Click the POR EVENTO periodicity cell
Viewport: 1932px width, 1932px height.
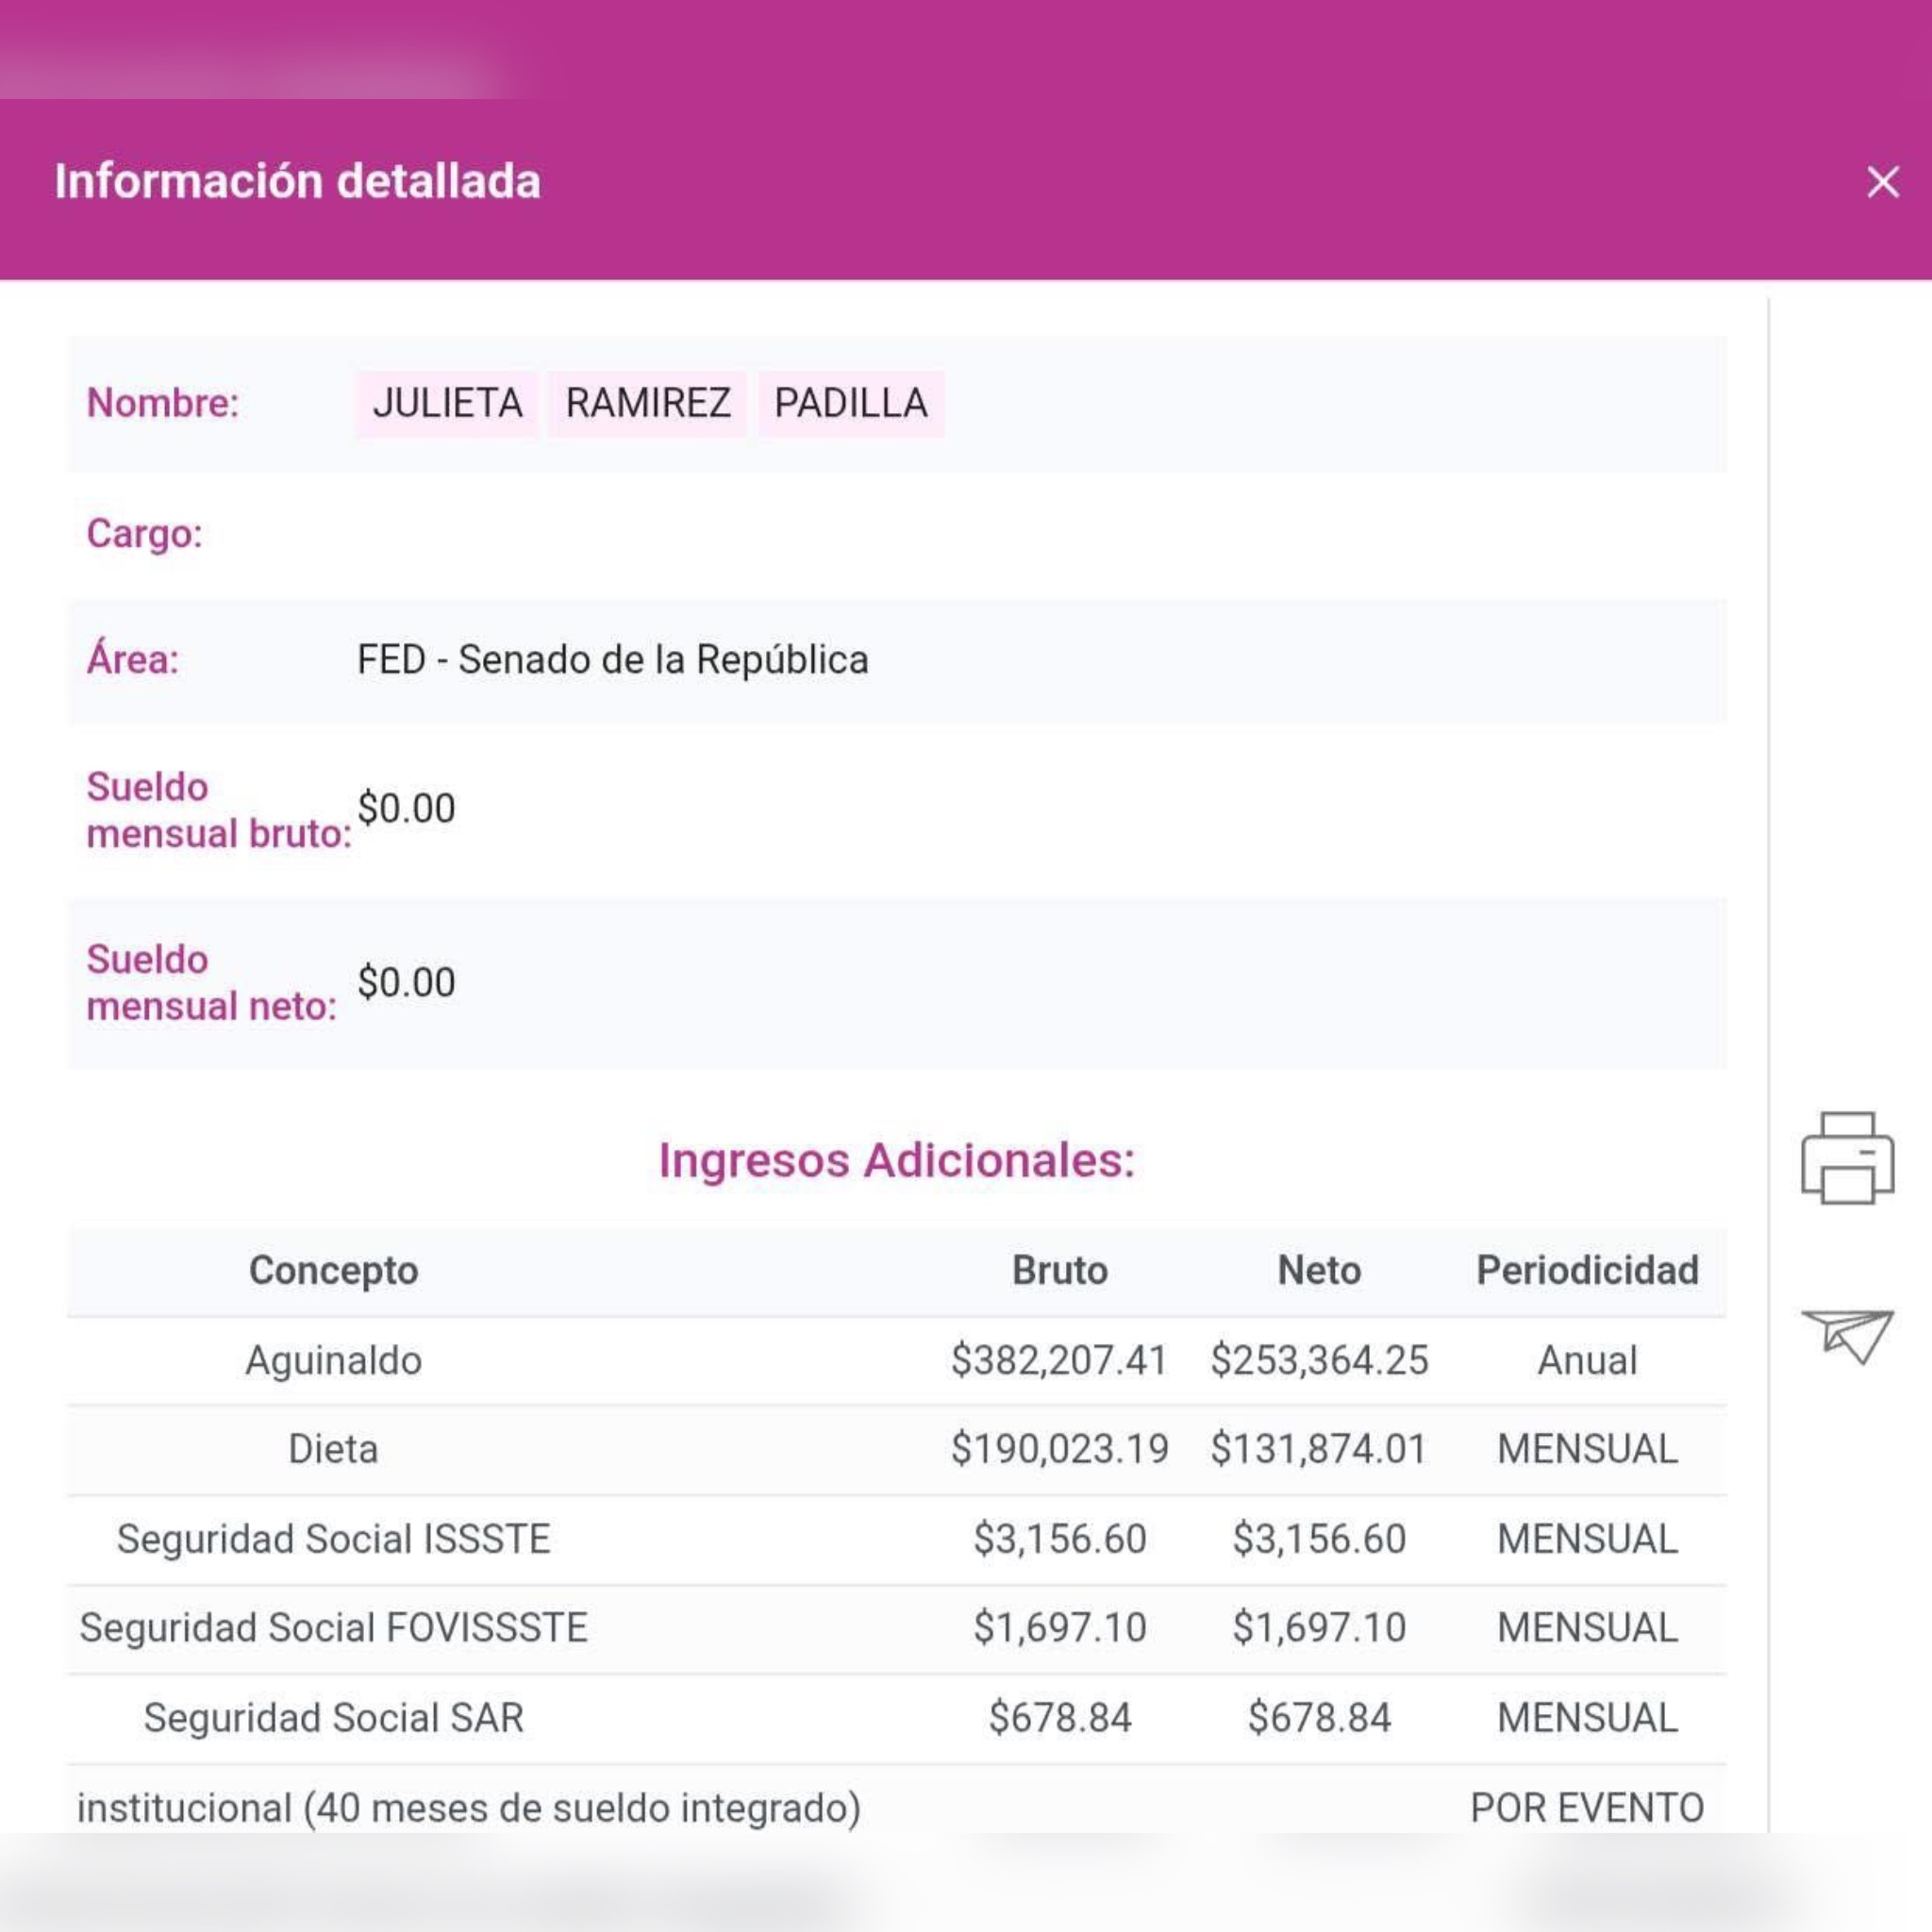[x=1587, y=1808]
